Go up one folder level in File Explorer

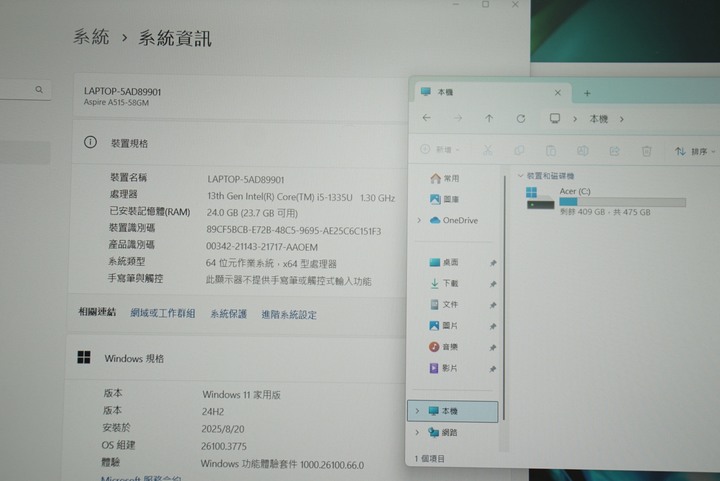(489, 118)
